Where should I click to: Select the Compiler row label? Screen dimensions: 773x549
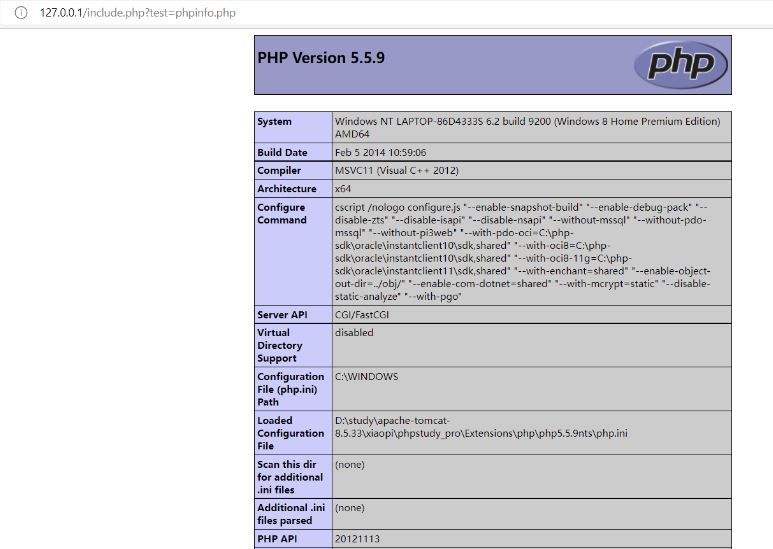coord(279,171)
